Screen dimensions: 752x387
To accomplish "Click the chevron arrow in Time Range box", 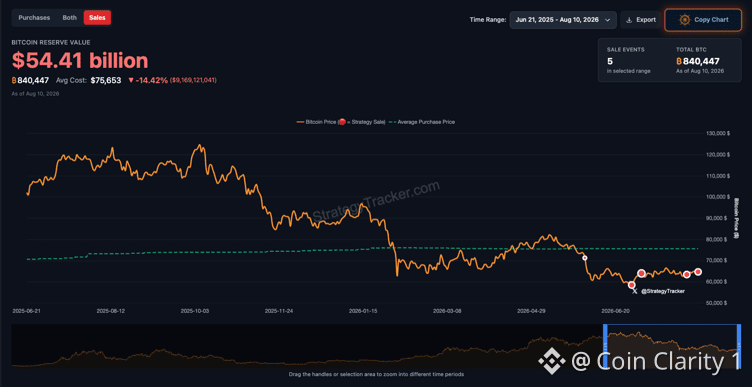I will (608, 20).
